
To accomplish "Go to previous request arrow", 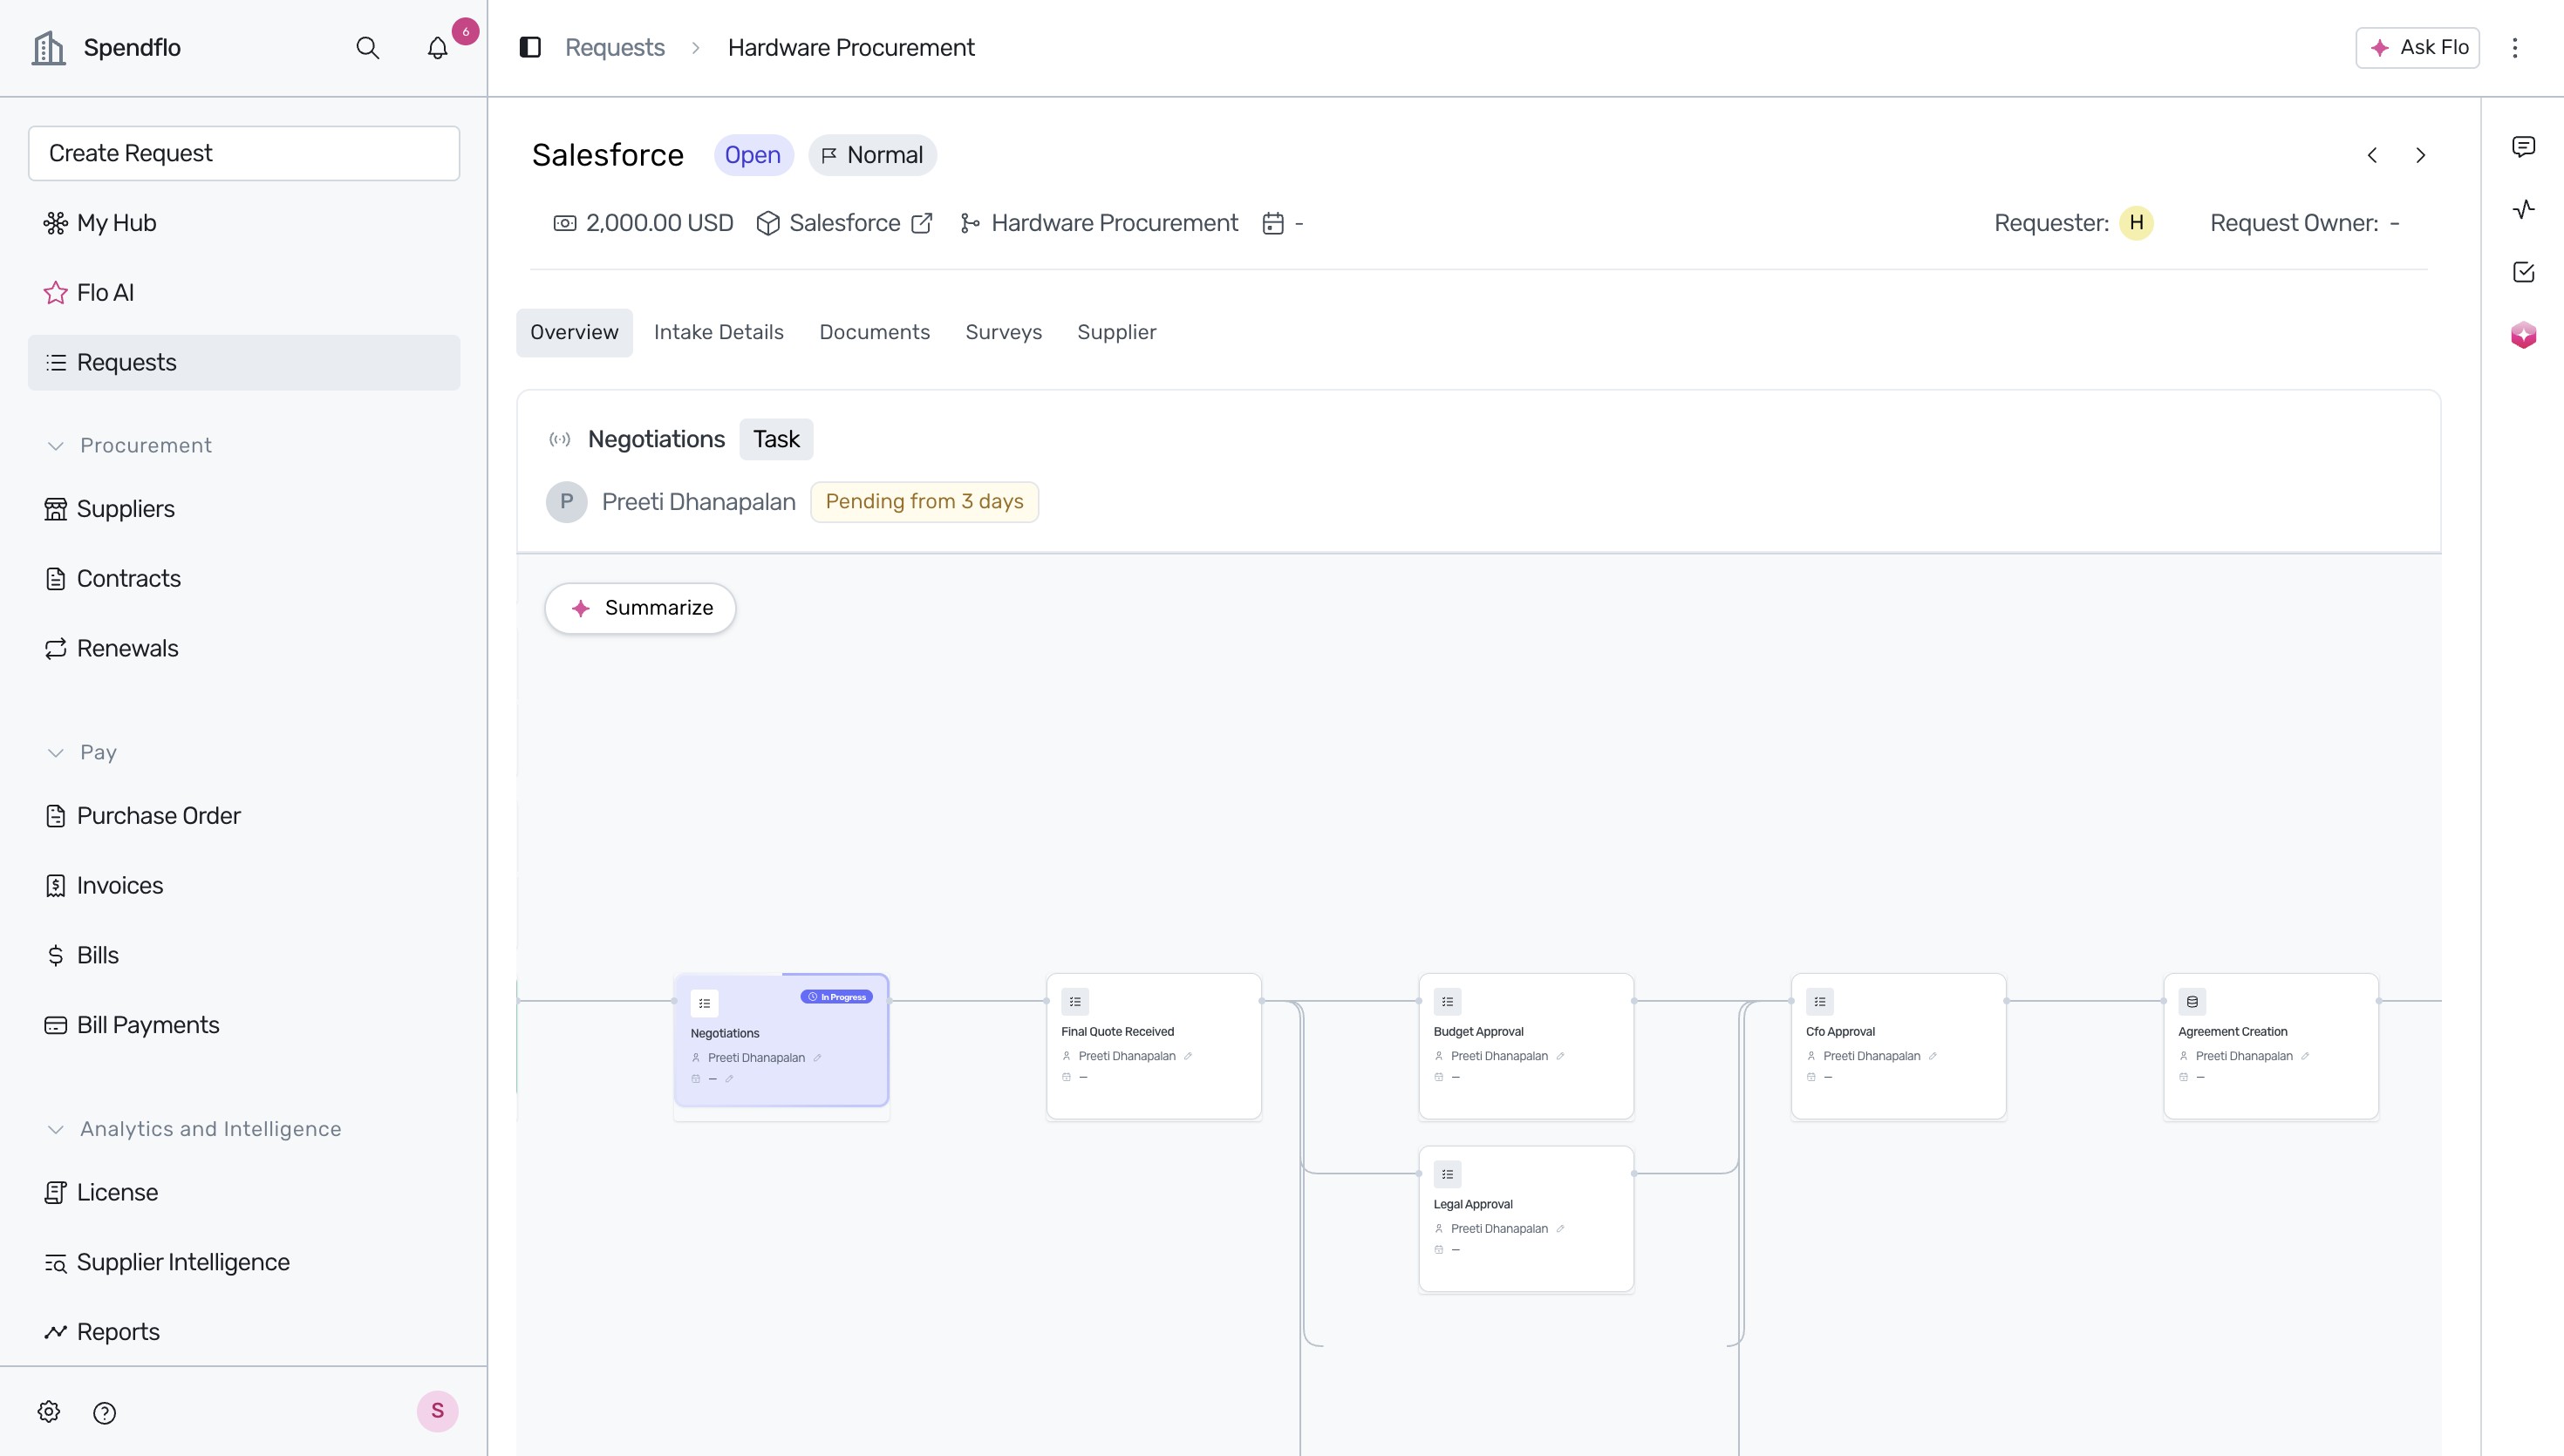I will tap(2373, 155).
